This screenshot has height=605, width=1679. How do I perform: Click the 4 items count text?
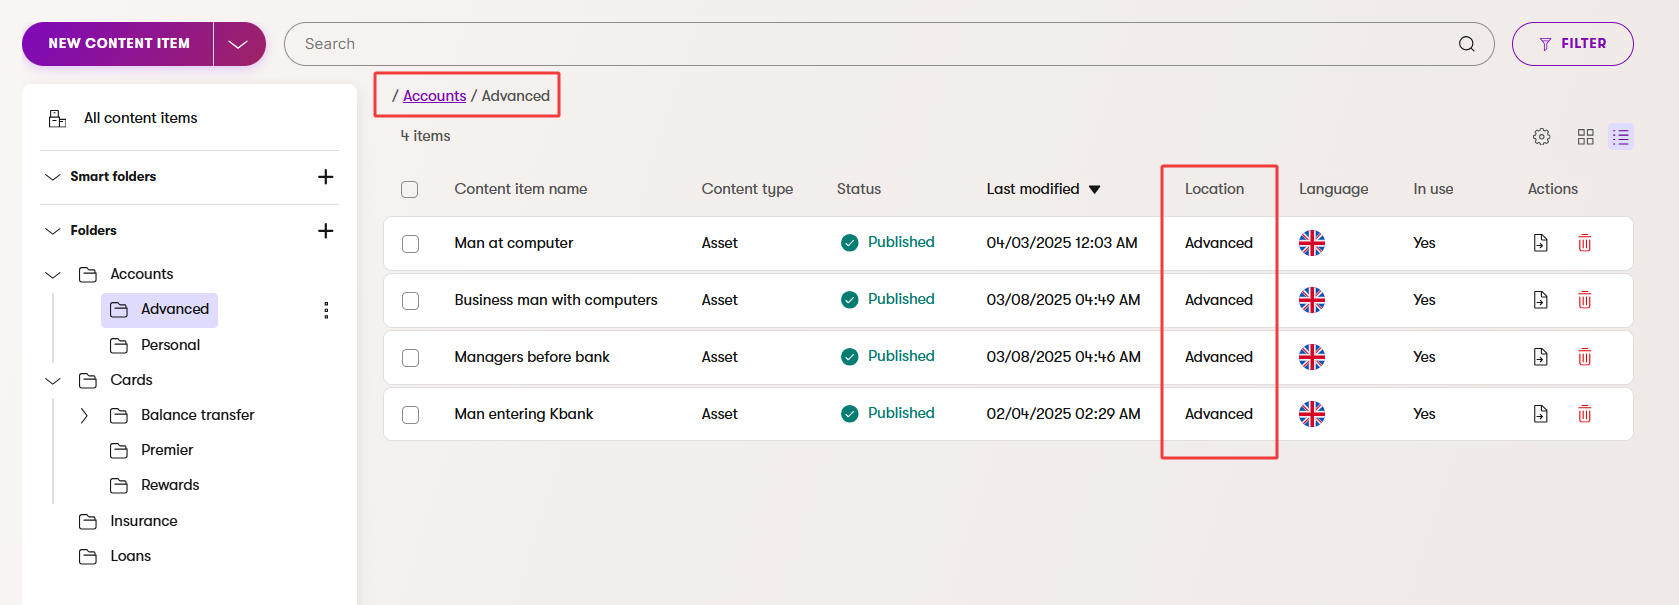(425, 136)
